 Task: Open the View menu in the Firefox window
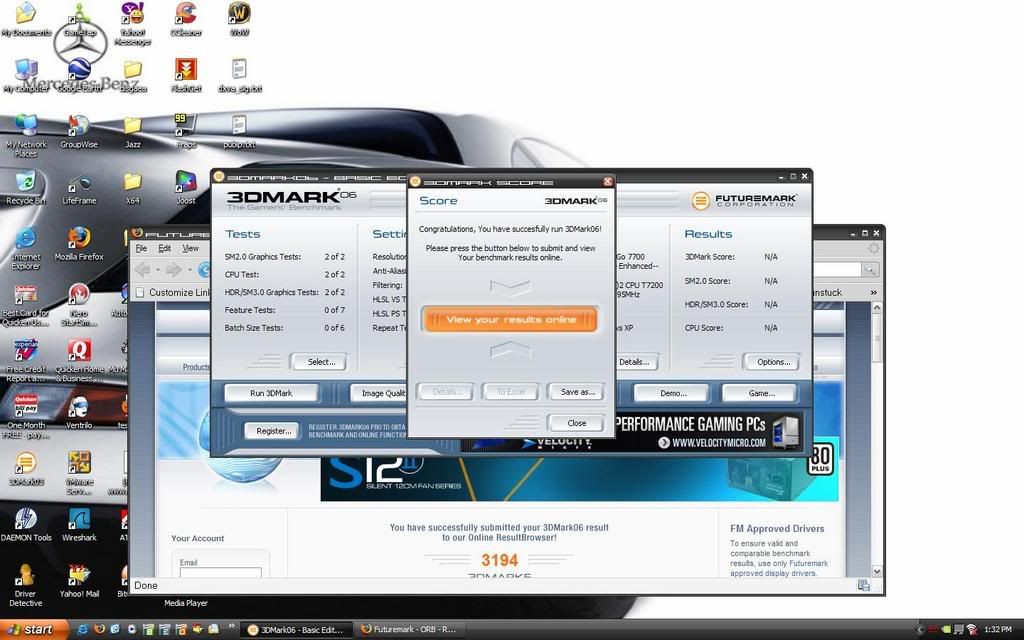pos(190,248)
